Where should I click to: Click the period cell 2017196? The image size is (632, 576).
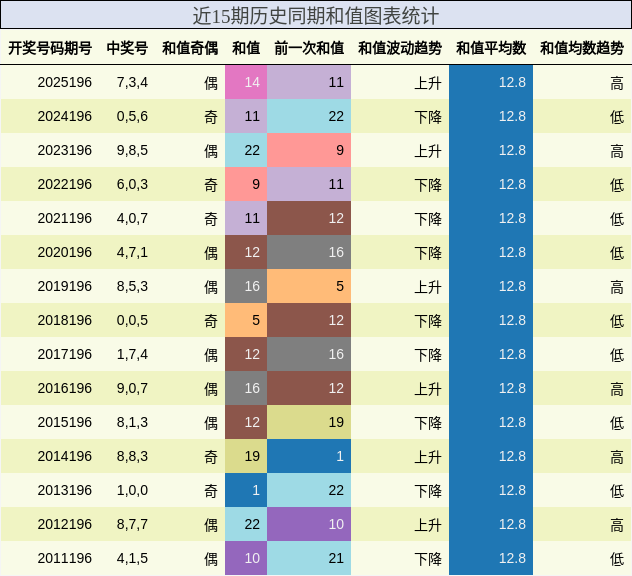click(x=65, y=354)
